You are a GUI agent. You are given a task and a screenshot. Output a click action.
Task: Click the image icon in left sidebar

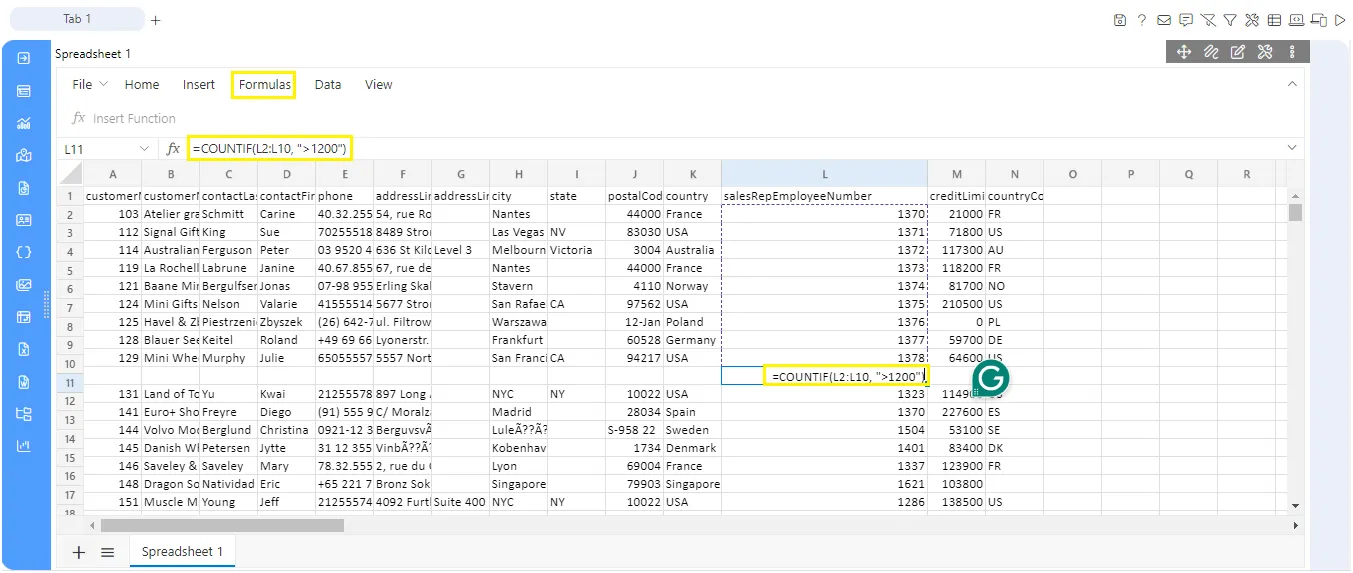coord(24,285)
